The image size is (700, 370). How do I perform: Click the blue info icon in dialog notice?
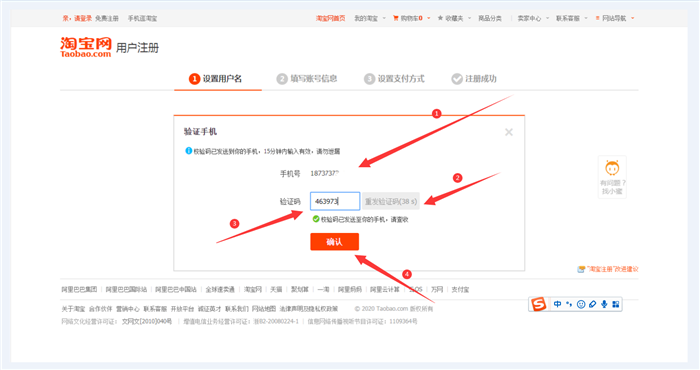[188, 151]
